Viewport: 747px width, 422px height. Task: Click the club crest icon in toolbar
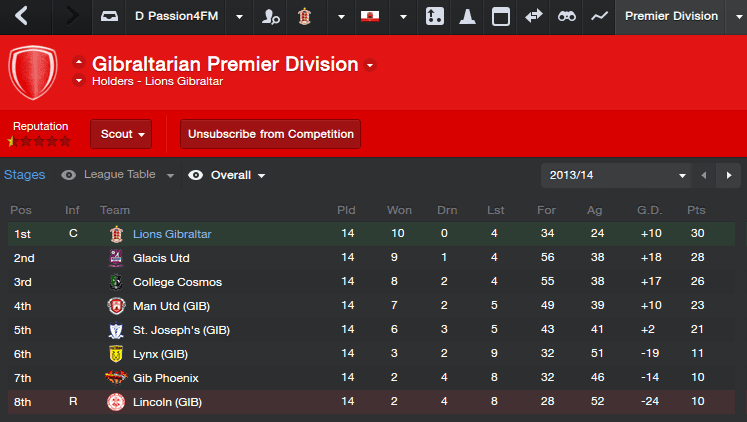tap(304, 16)
